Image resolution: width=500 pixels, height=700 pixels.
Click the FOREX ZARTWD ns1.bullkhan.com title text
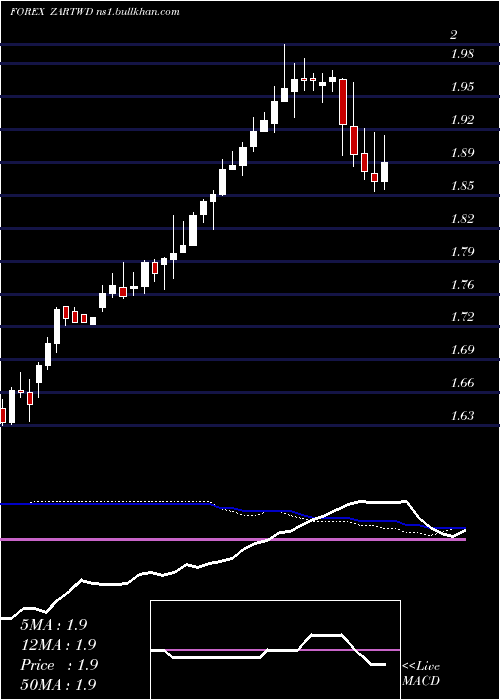pos(95,12)
